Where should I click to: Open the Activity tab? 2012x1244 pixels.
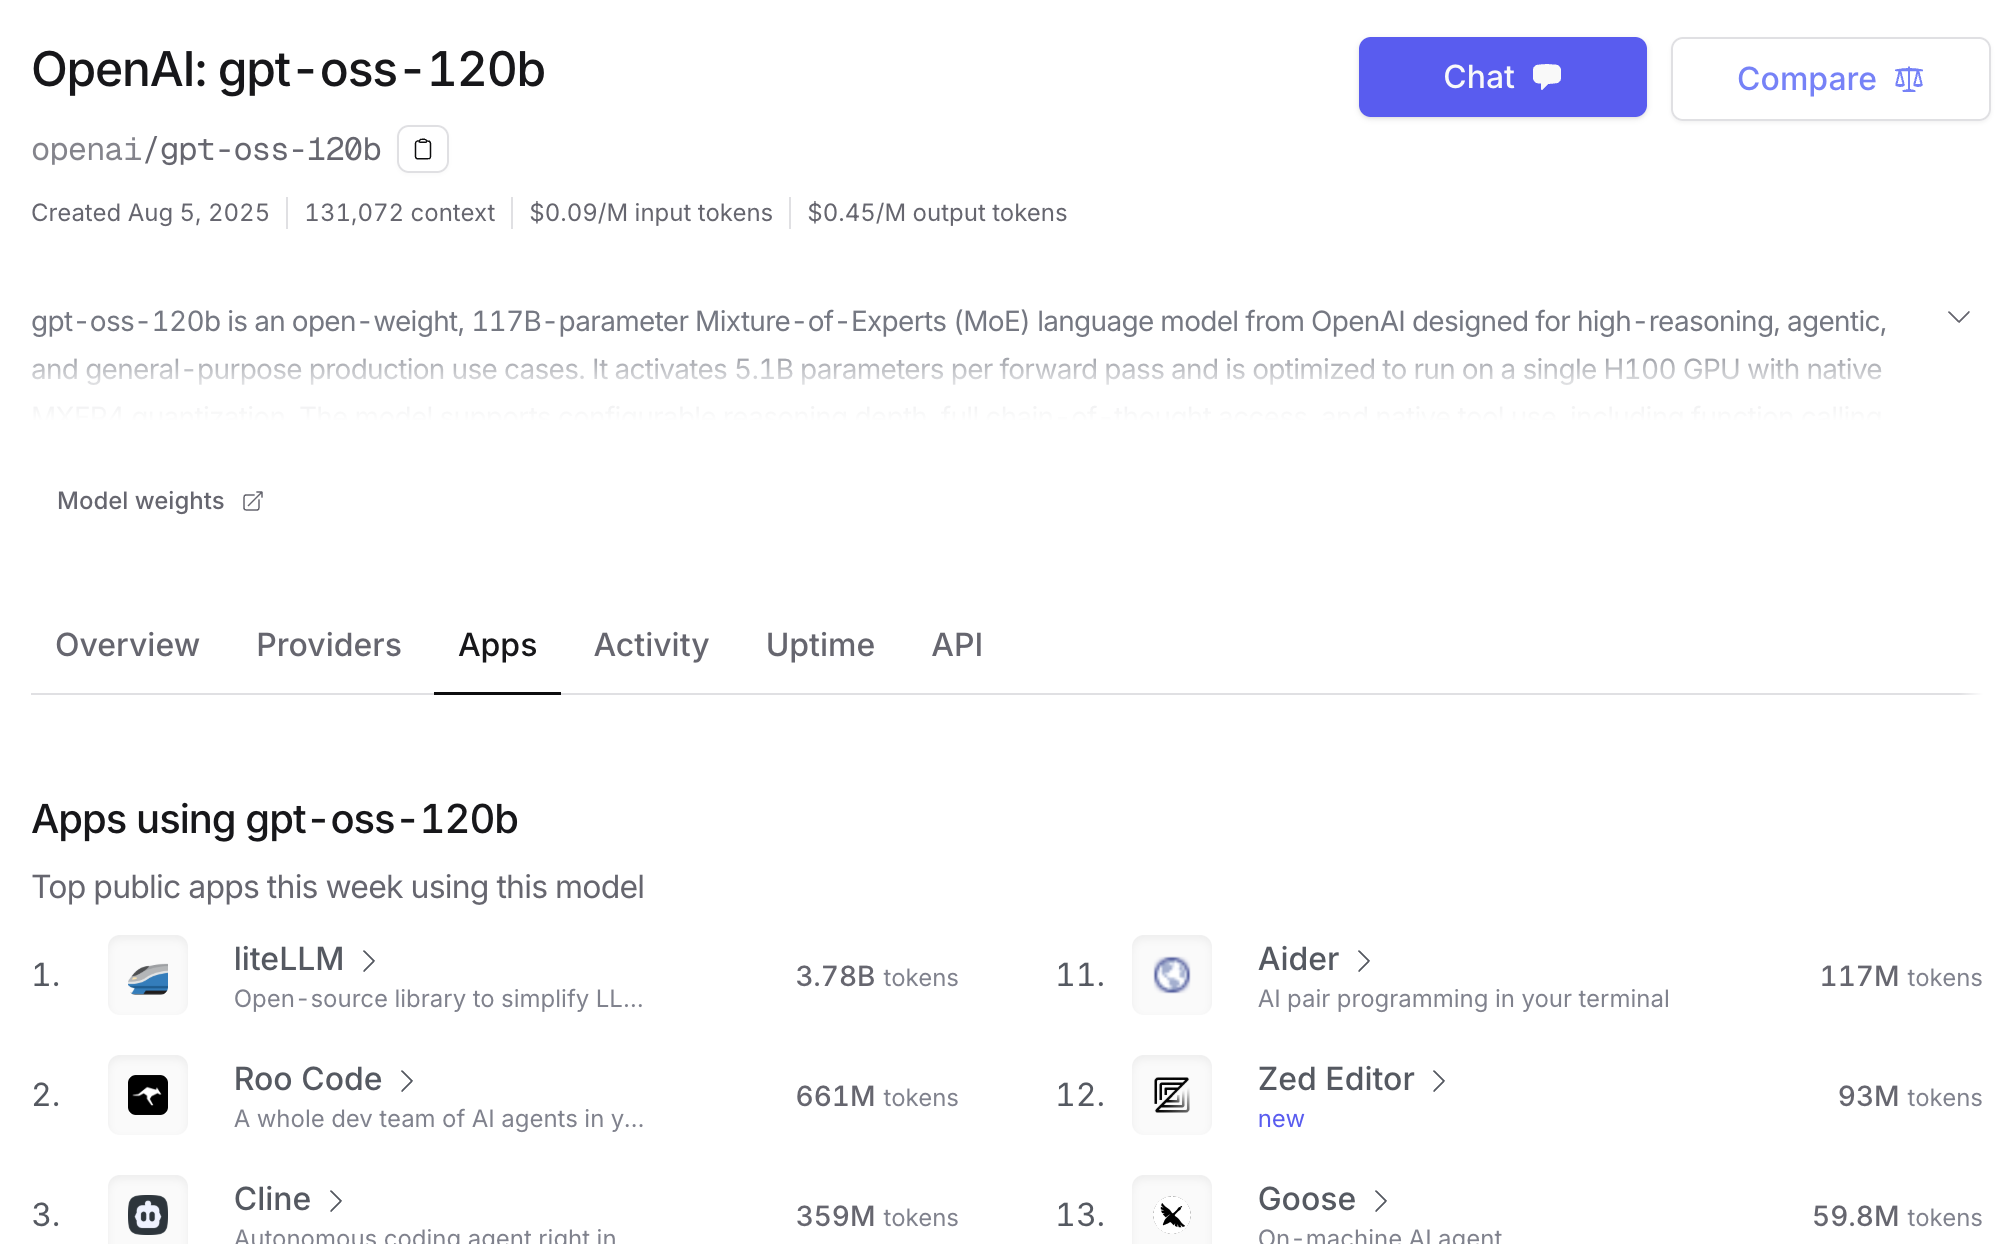tap(651, 645)
